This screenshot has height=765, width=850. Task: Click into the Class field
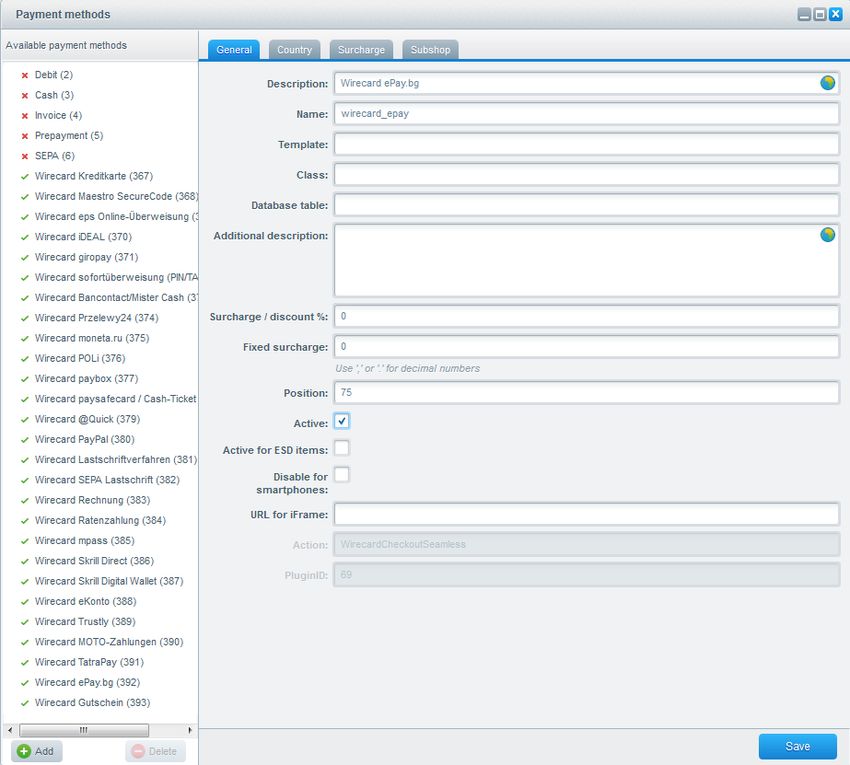(587, 174)
